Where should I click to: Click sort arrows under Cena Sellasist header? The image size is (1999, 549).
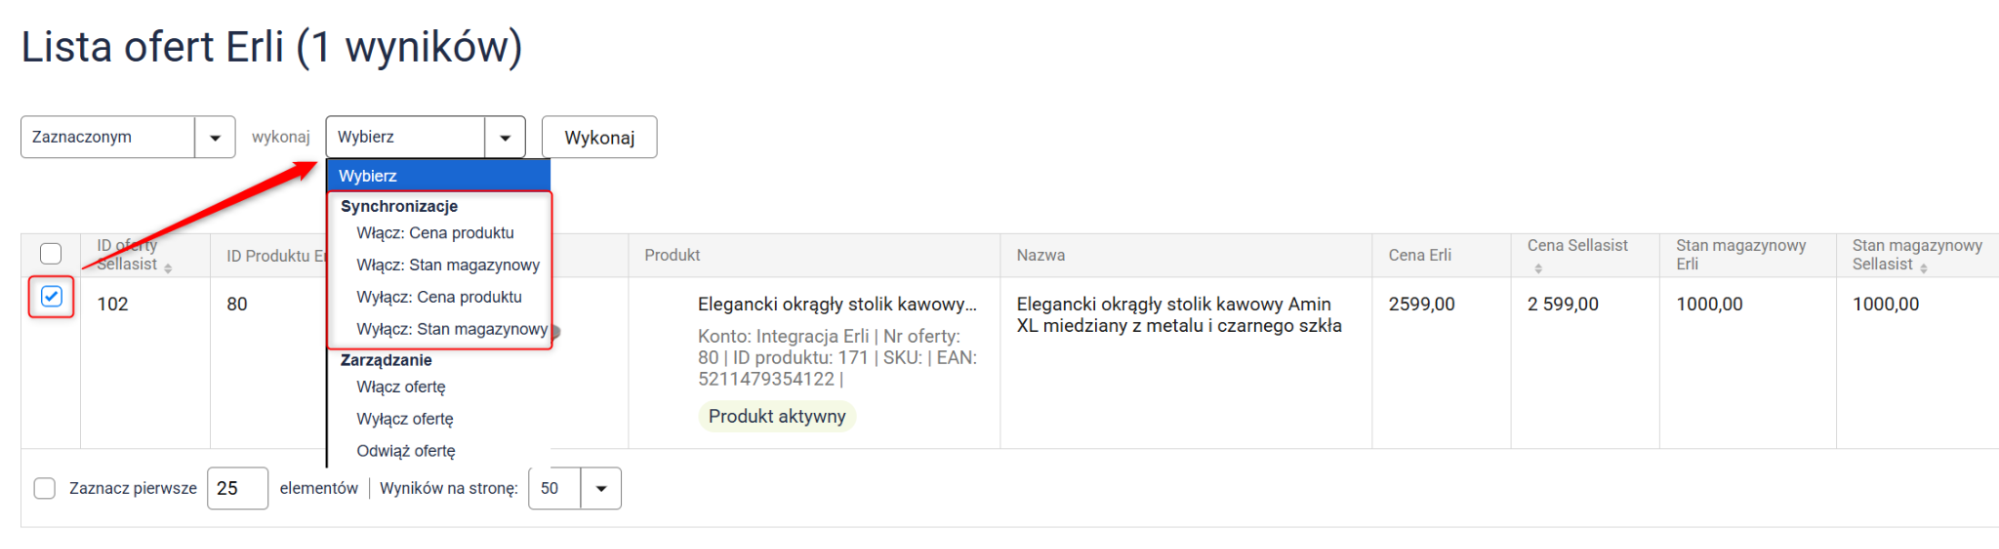click(x=1538, y=268)
